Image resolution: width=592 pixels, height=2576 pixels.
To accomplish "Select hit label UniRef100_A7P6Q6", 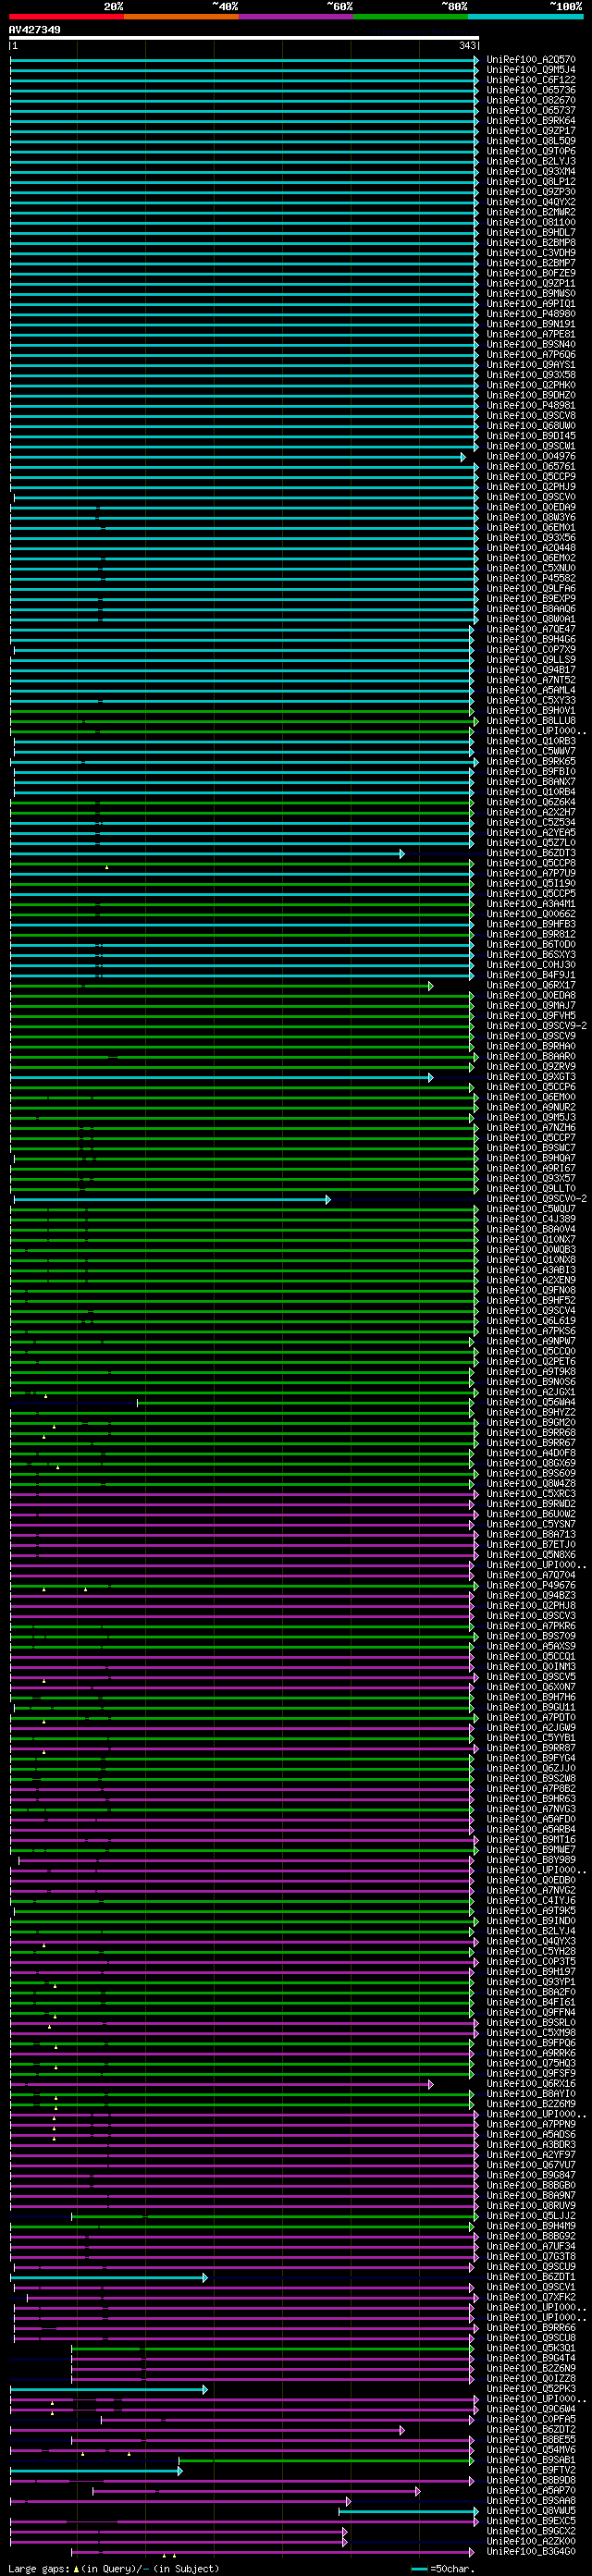I will point(530,355).
